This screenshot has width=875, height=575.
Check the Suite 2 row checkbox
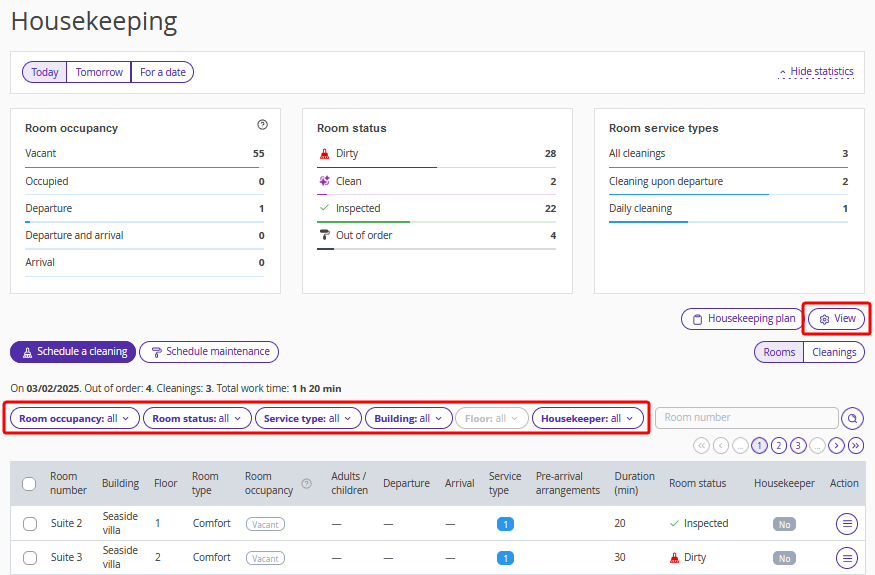pos(29,524)
